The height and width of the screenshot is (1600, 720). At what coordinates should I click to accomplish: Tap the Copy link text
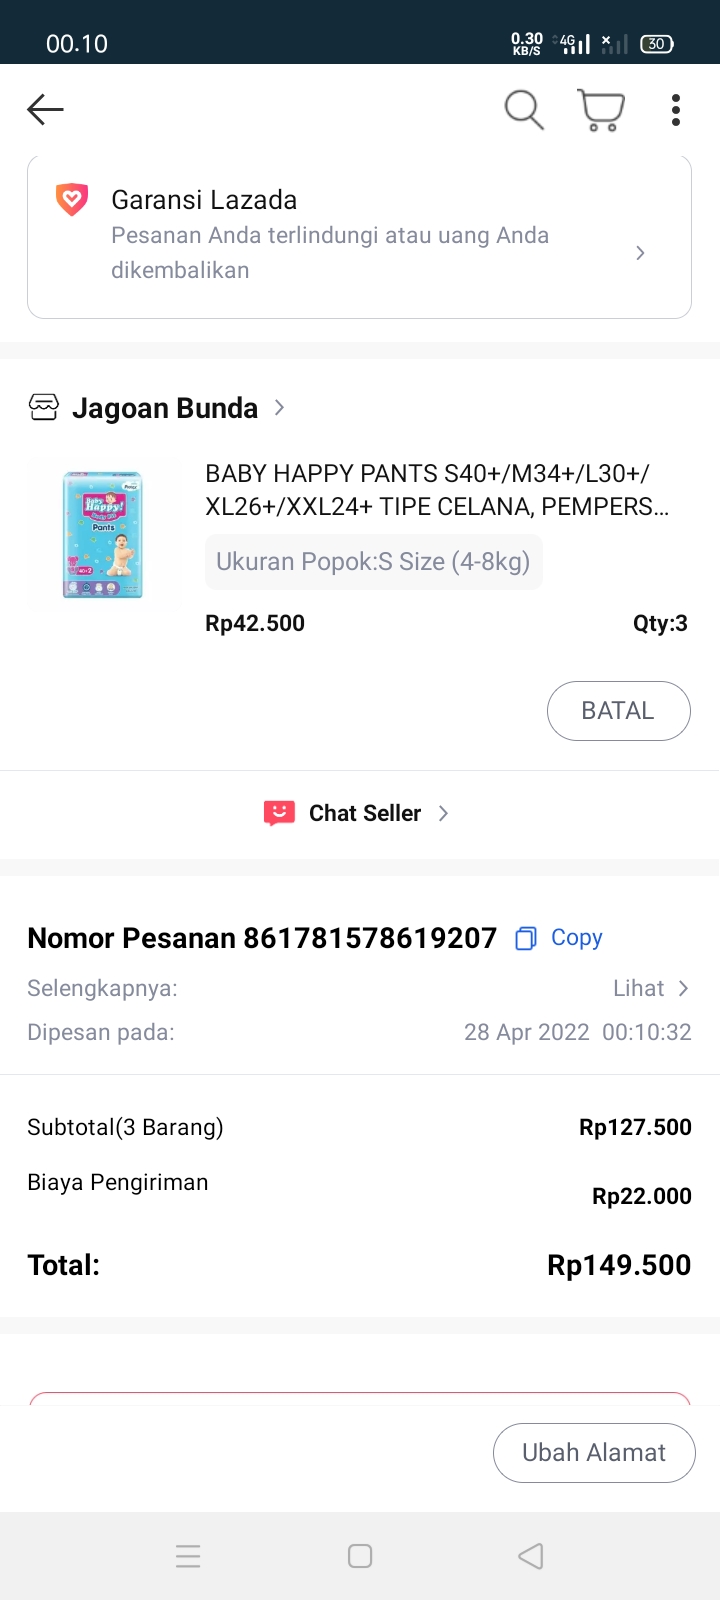pyautogui.click(x=577, y=938)
